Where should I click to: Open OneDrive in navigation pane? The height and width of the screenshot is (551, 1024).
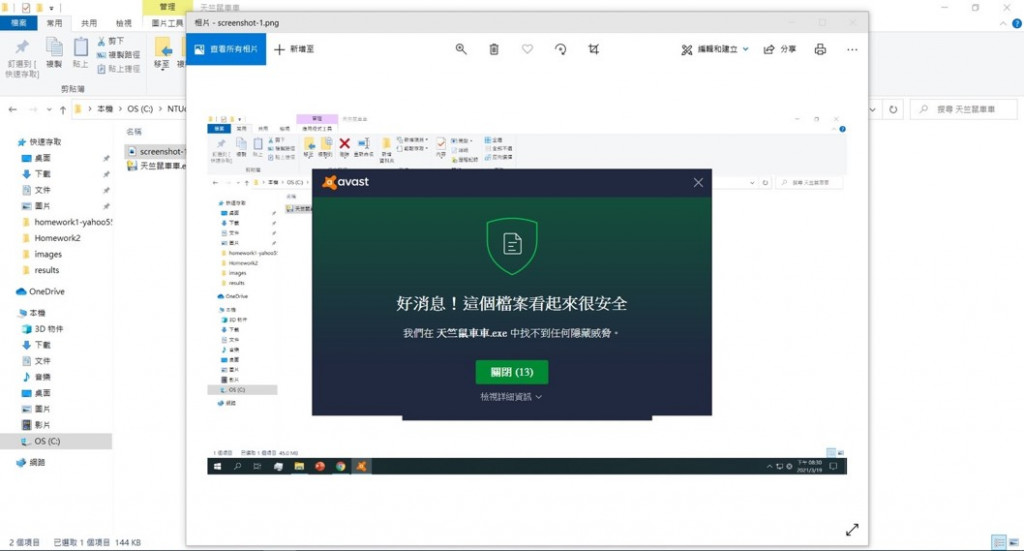click(x=40, y=291)
